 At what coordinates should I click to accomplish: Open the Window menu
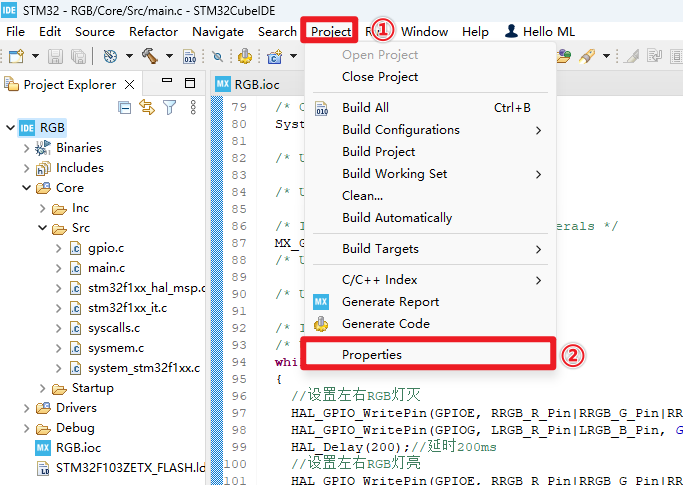[424, 32]
